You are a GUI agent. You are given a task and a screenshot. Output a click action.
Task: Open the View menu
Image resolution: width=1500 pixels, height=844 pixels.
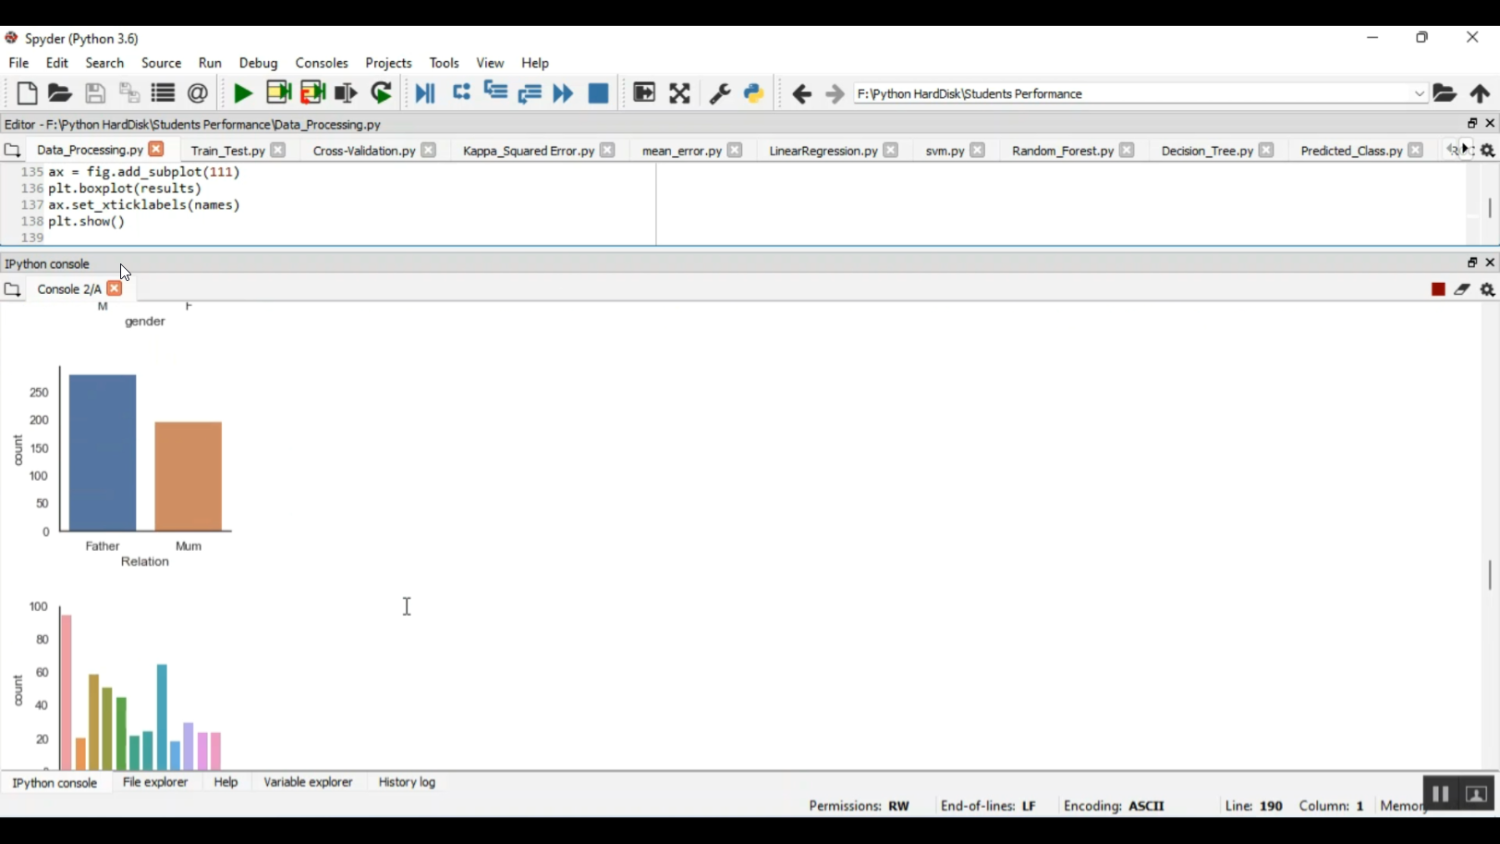click(x=490, y=63)
